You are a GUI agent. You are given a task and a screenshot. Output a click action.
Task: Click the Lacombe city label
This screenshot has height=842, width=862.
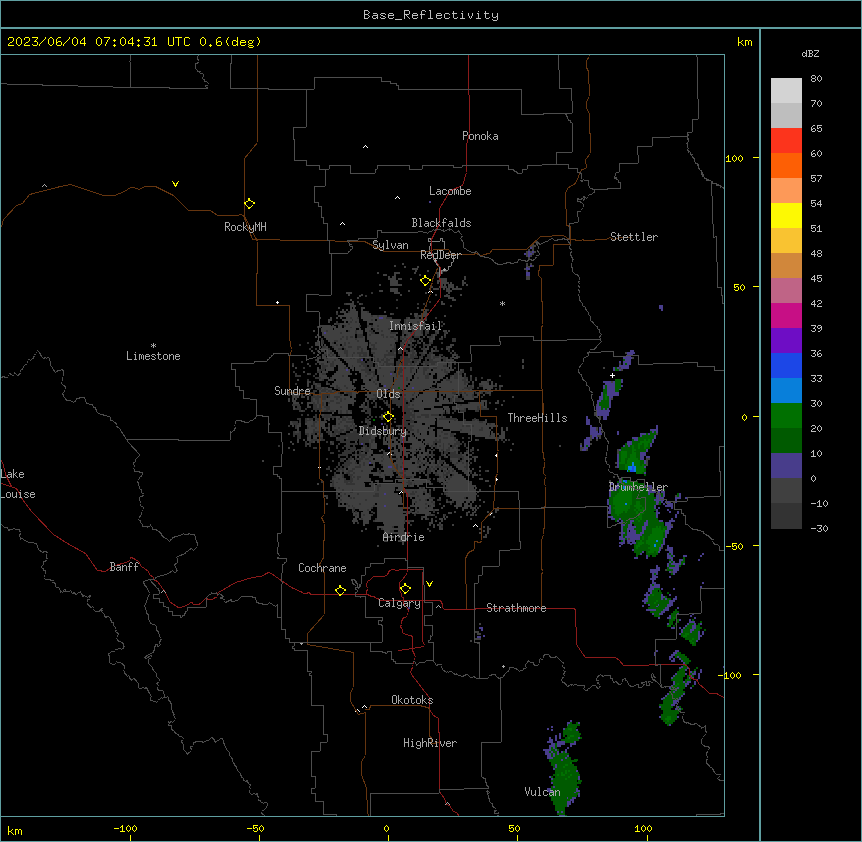tap(450, 191)
